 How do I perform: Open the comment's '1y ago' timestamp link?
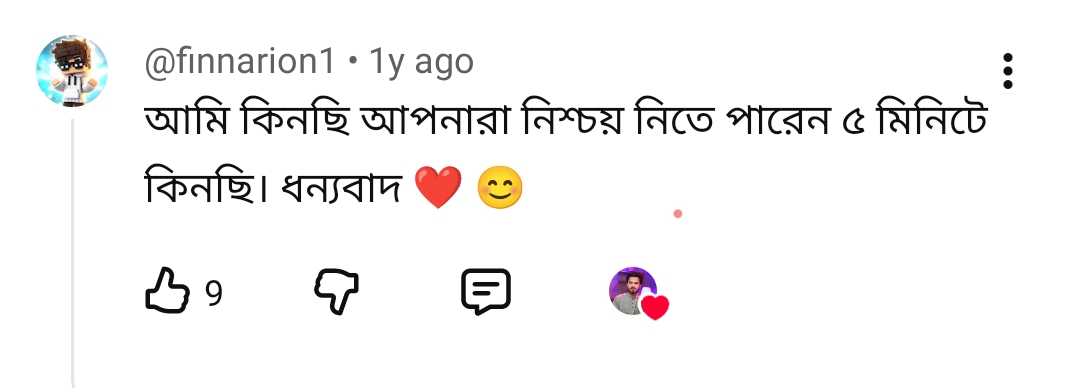tap(422, 61)
